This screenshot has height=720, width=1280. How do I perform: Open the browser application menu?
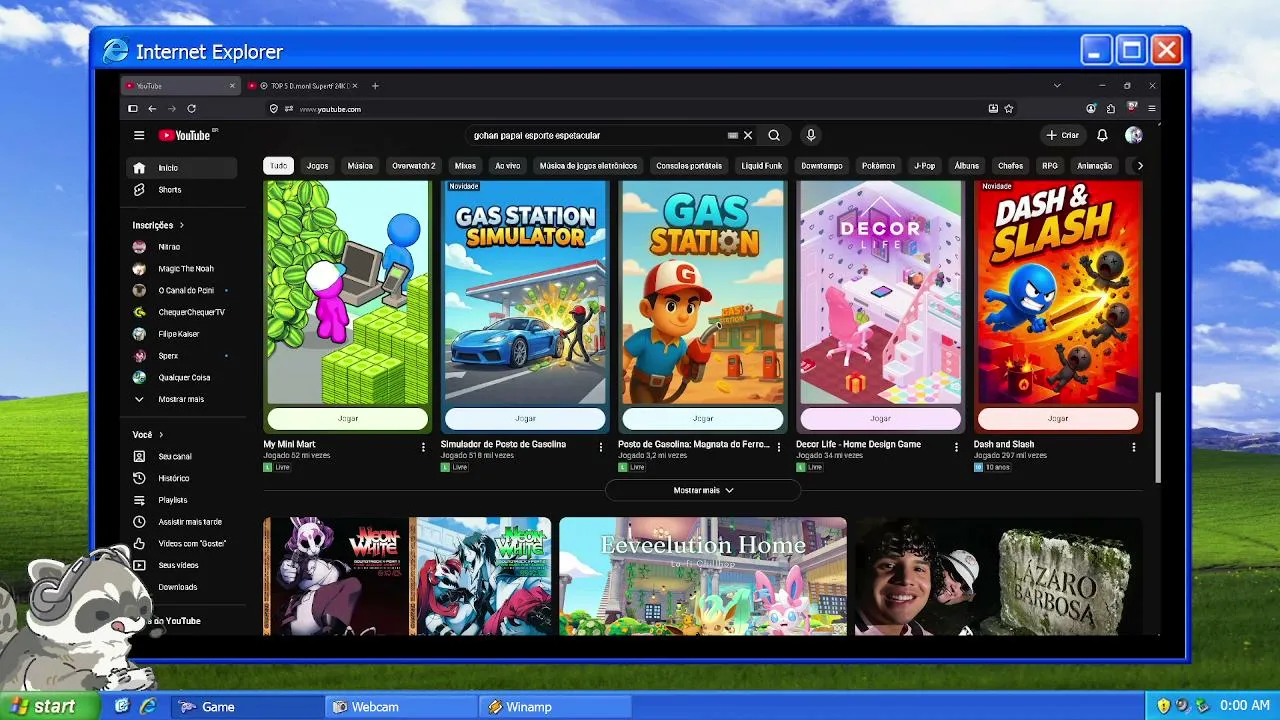coord(1152,109)
